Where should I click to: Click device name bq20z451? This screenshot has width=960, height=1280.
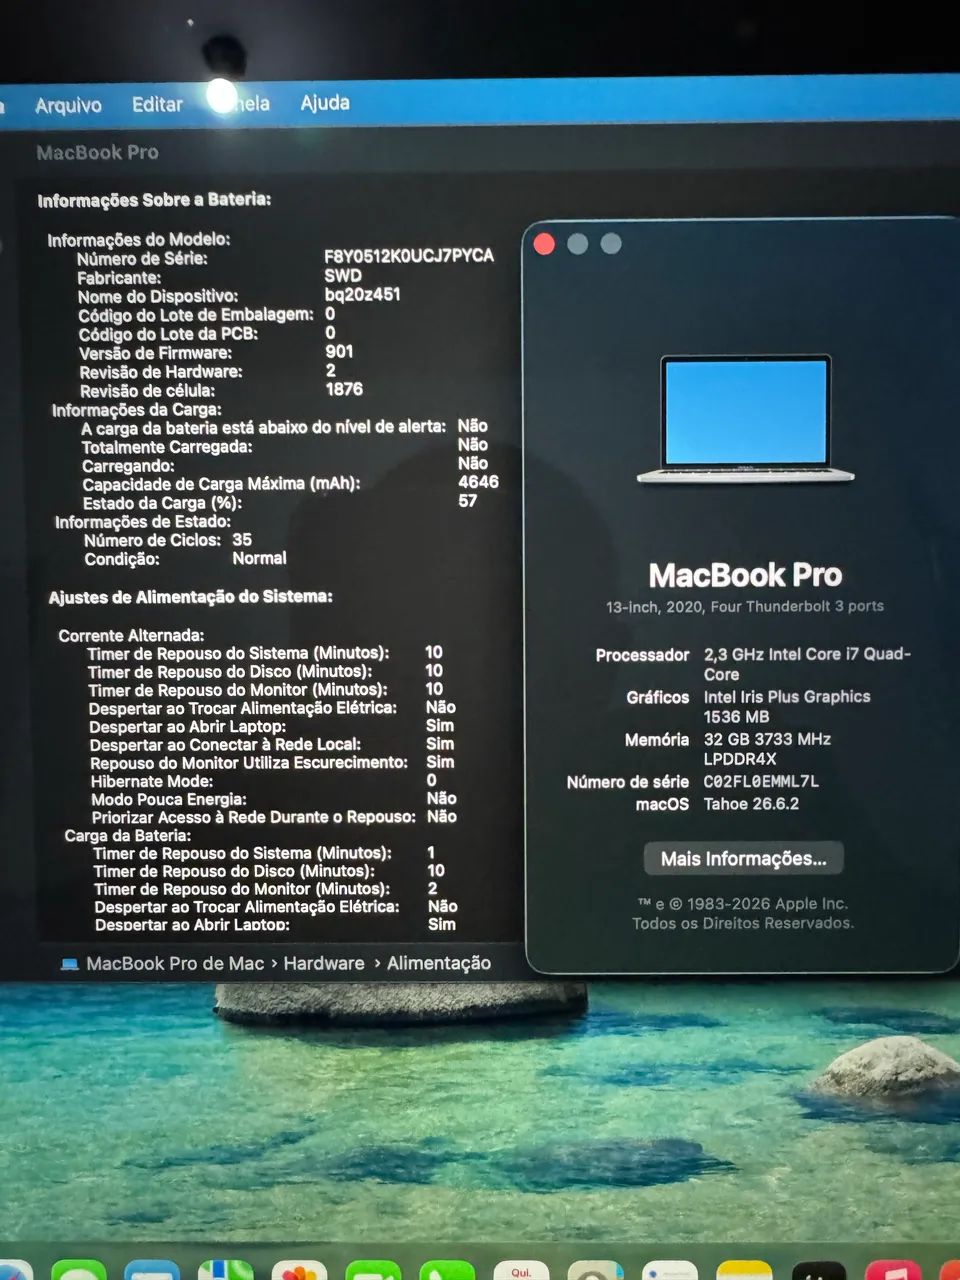tap(362, 294)
